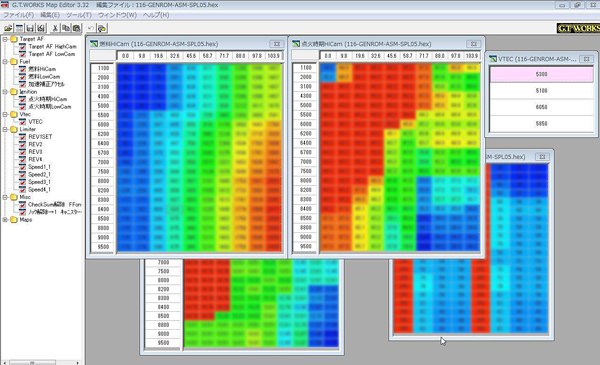Select REV2 in the Limiter group
The width and height of the screenshot is (600, 365).
coord(35,145)
